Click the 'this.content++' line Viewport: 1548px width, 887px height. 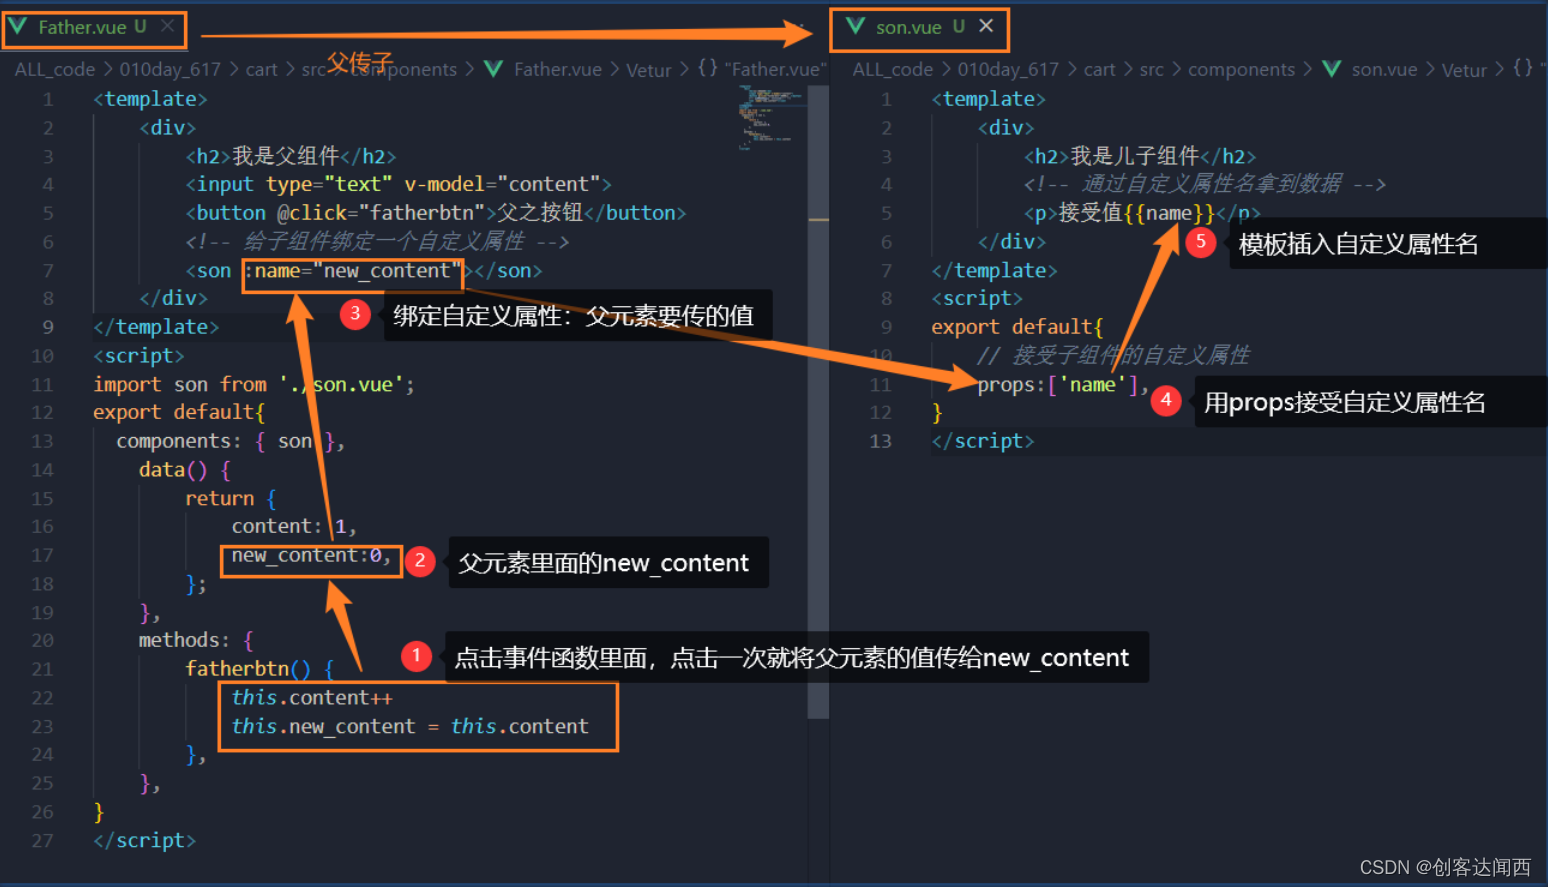pos(312,697)
